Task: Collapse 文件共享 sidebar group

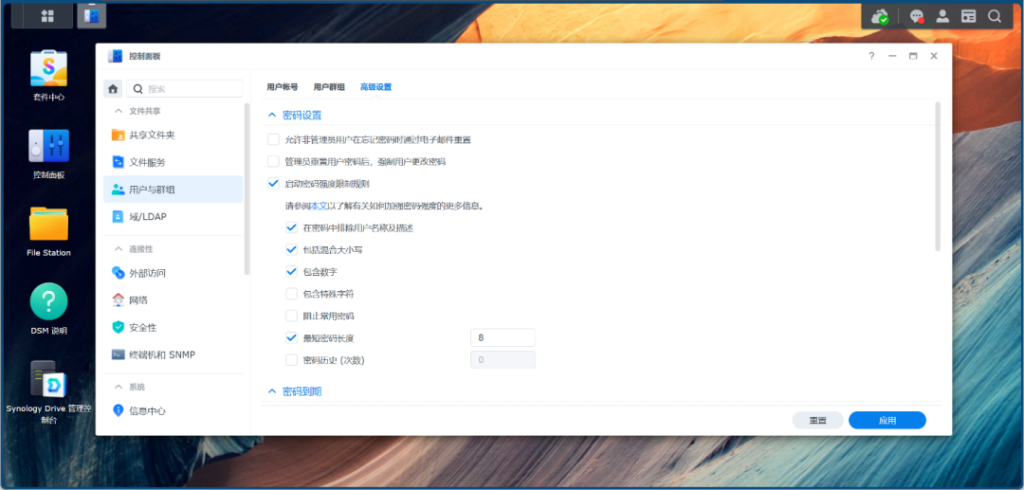Action: click(118, 111)
